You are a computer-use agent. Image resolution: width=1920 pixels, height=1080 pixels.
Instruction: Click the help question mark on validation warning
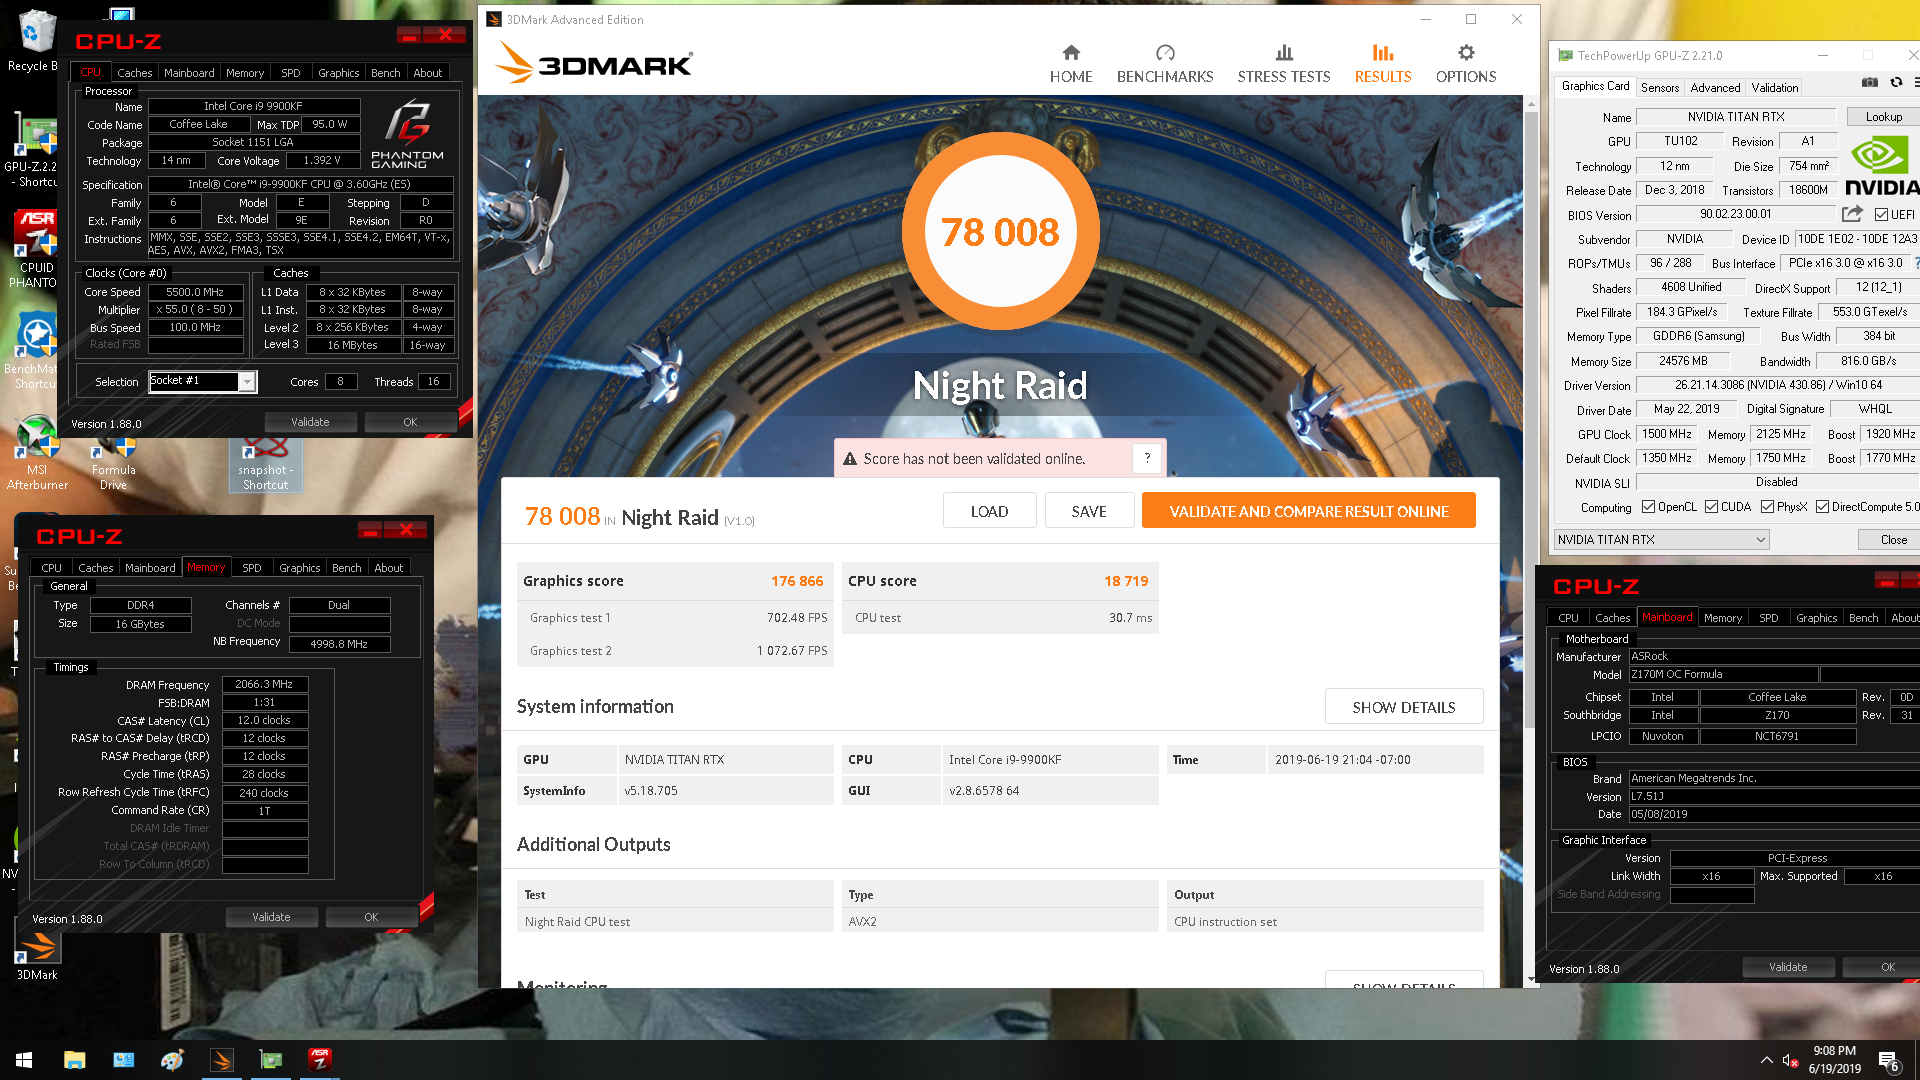click(x=1147, y=458)
